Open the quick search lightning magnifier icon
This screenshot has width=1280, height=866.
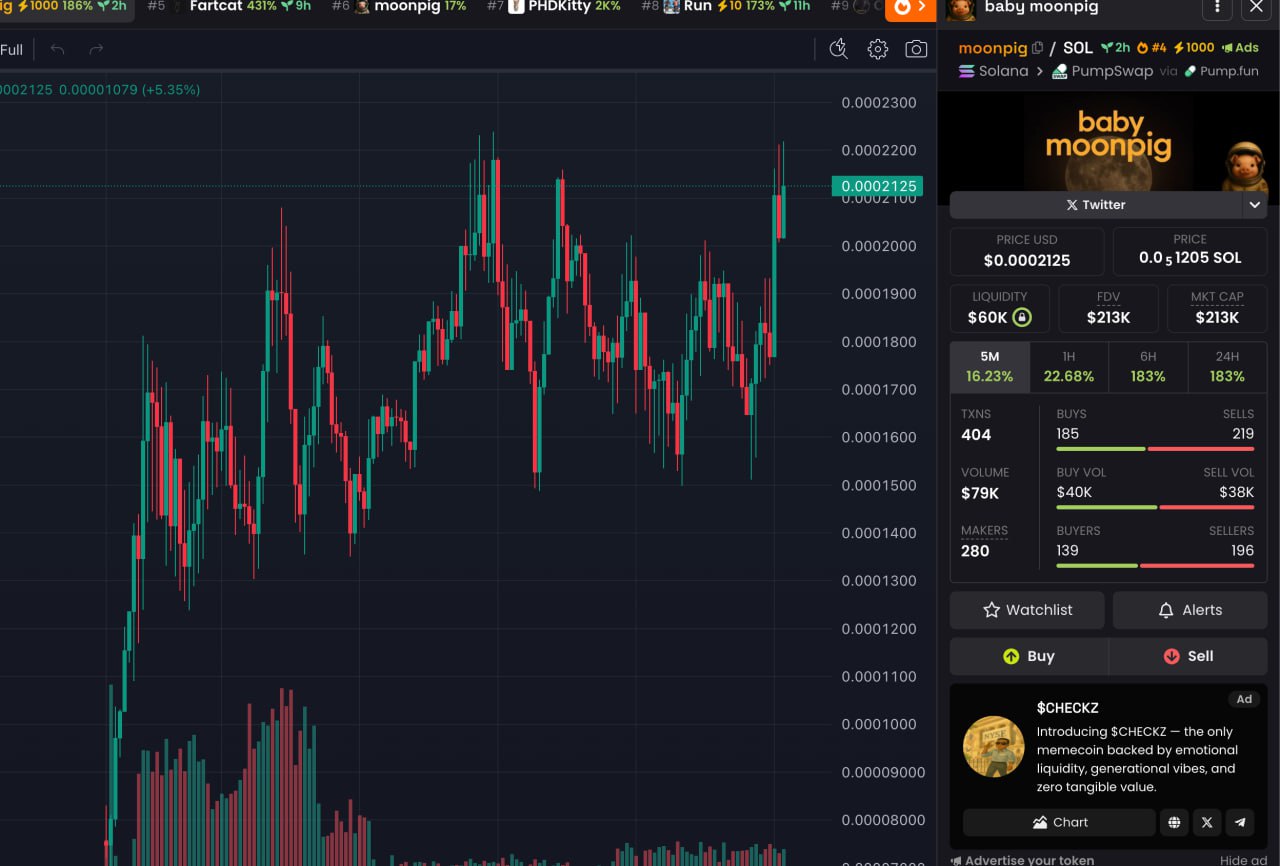[x=838, y=49]
